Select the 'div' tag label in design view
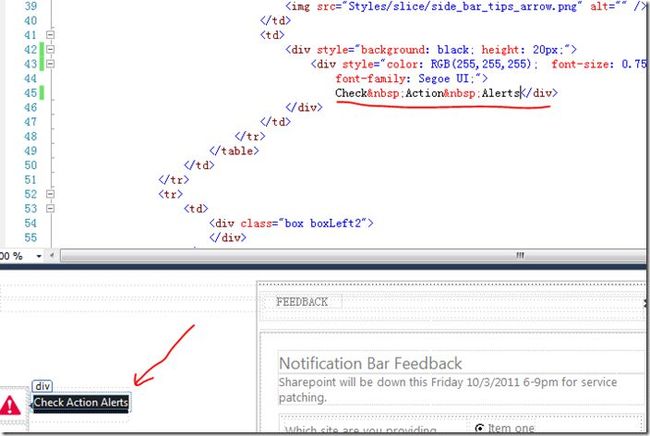 point(42,386)
